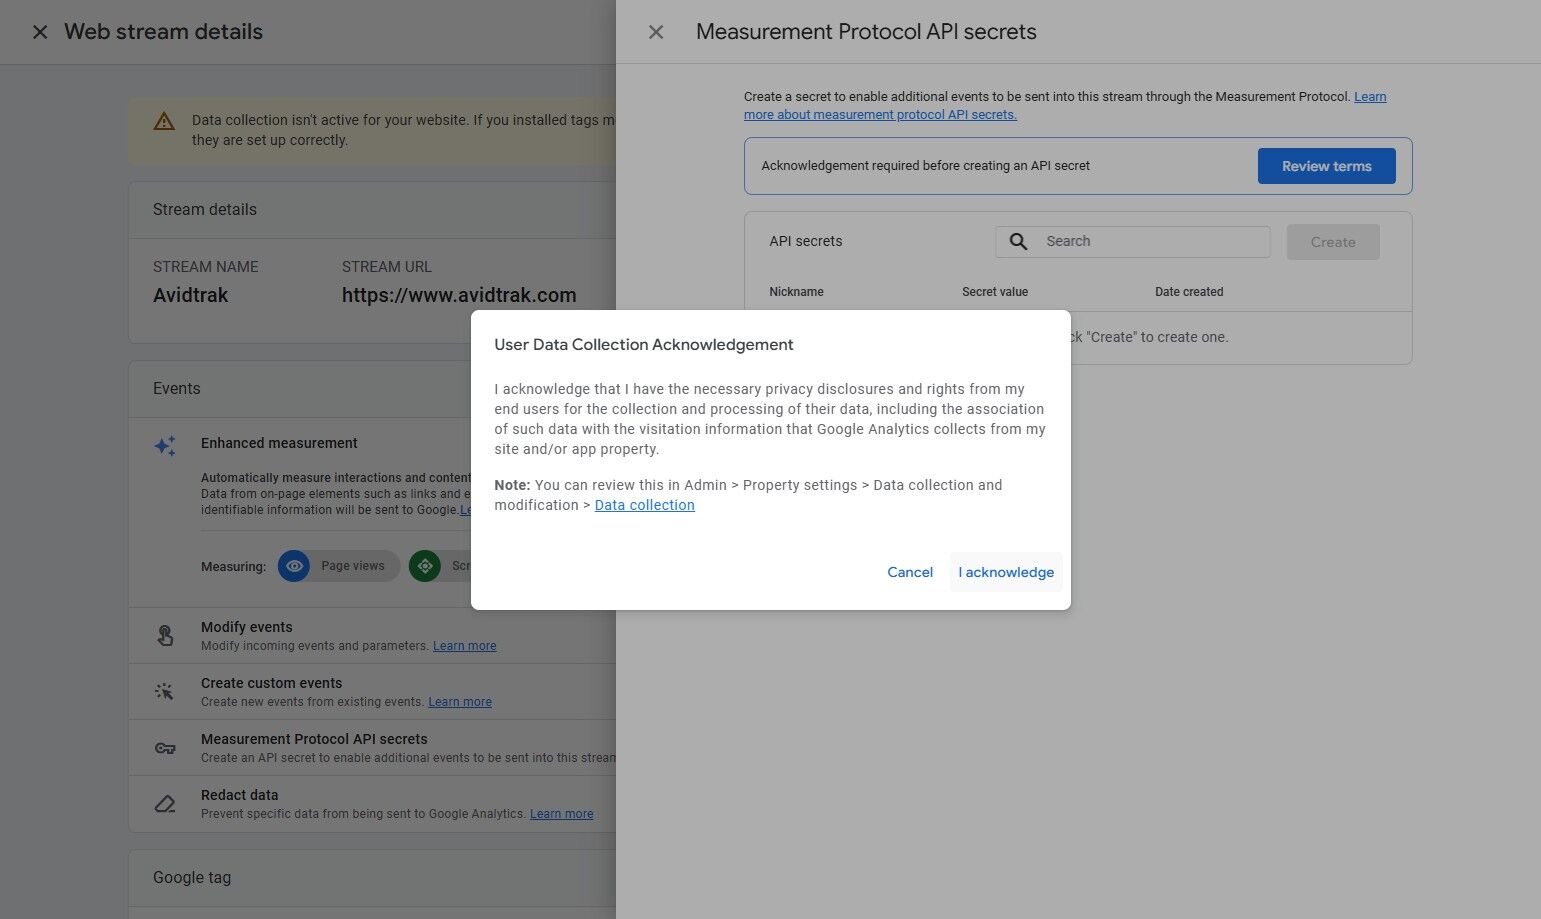Click the search magnifier icon
The width and height of the screenshot is (1541, 919).
pos(1018,241)
